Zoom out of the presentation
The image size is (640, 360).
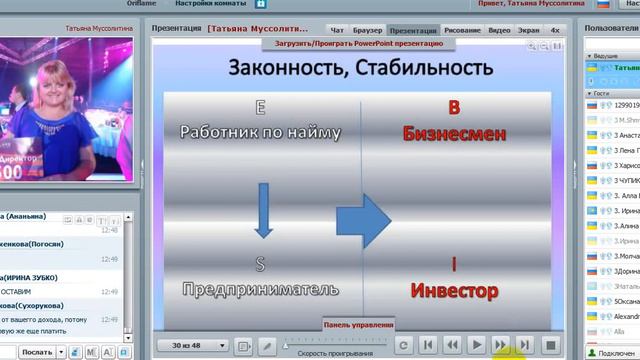point(544,47)
